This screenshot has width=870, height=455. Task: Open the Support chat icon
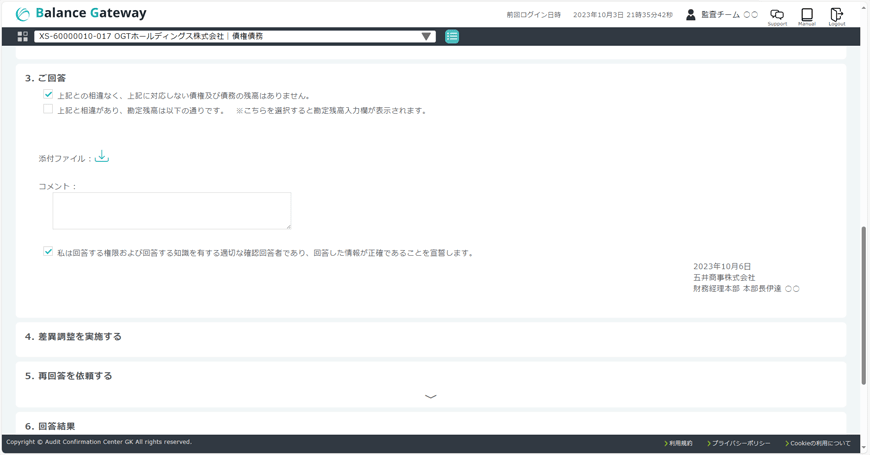[777, 15]
